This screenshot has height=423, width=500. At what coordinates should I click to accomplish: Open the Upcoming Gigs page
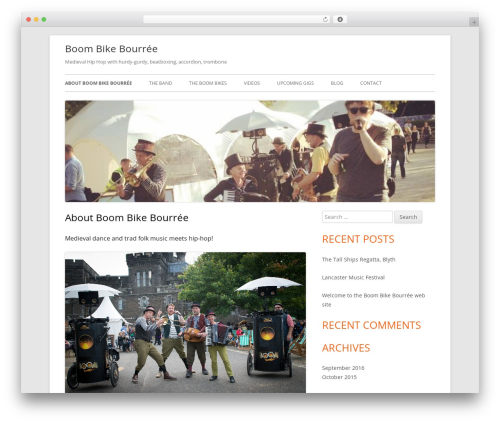[295, 83]
